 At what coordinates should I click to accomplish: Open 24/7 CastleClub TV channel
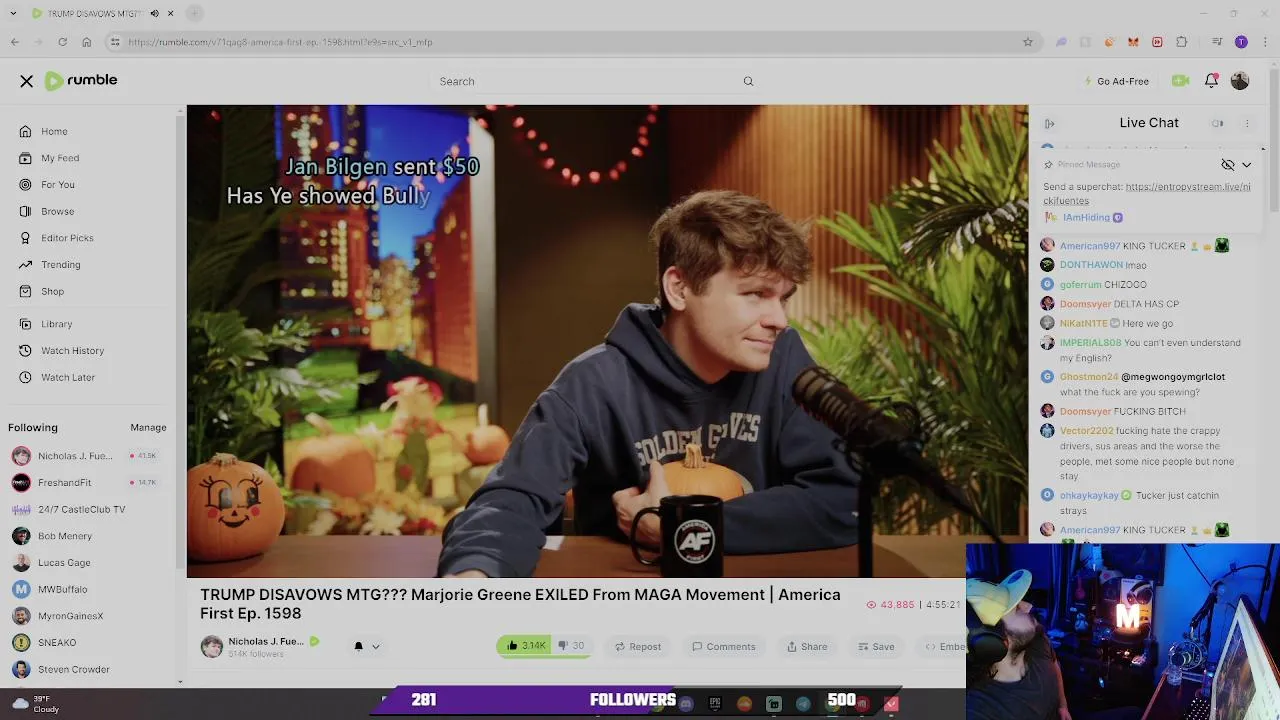(x=81, y=509)
